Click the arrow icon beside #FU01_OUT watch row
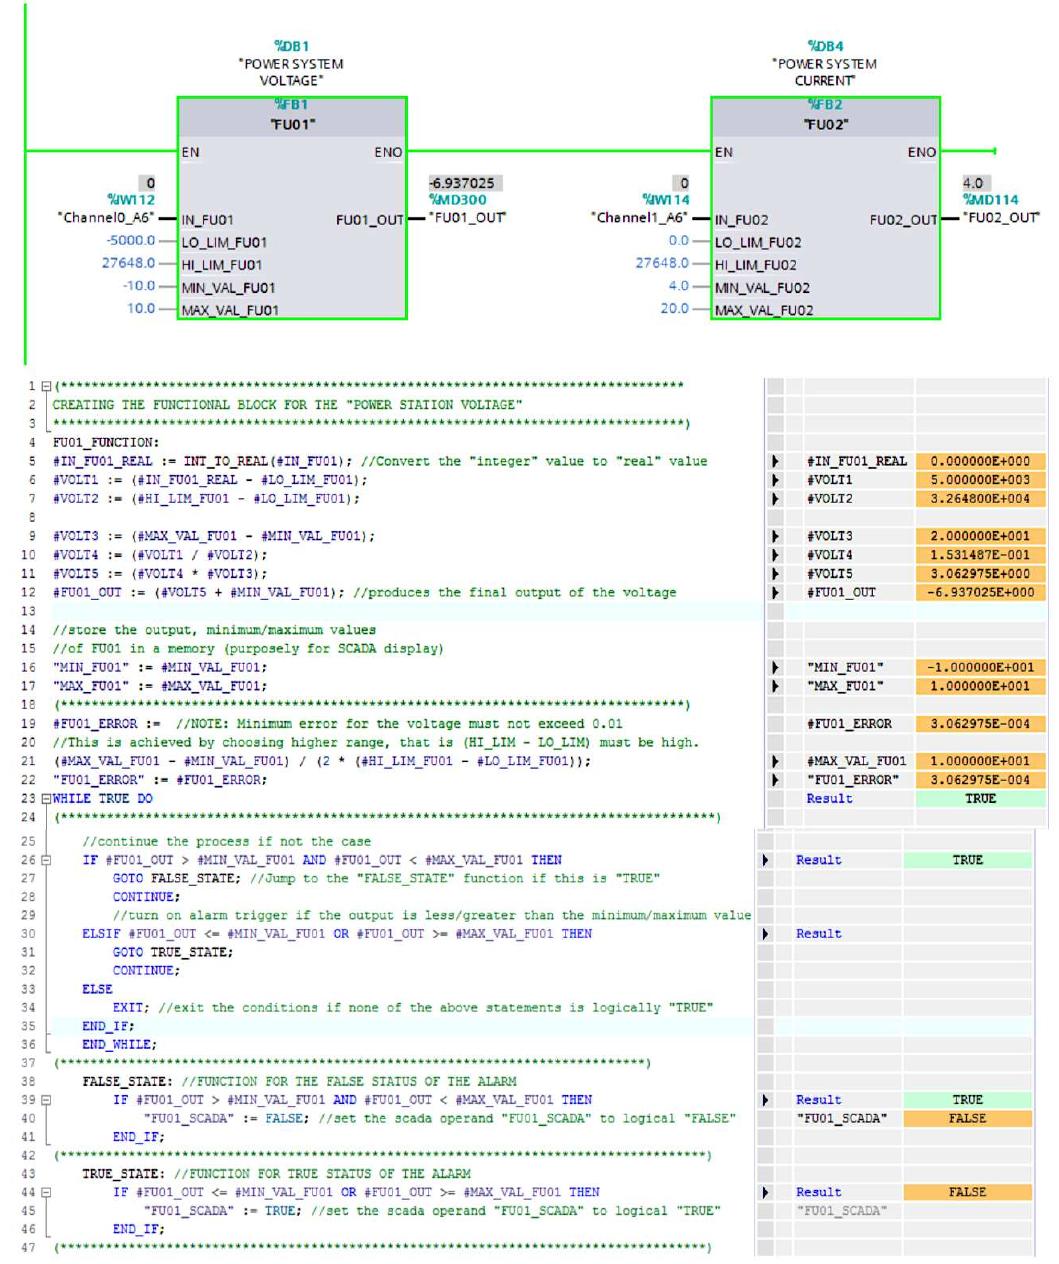Image resolution: width=1059 pixels, height=1264 pixels. (x=775, y=592)
